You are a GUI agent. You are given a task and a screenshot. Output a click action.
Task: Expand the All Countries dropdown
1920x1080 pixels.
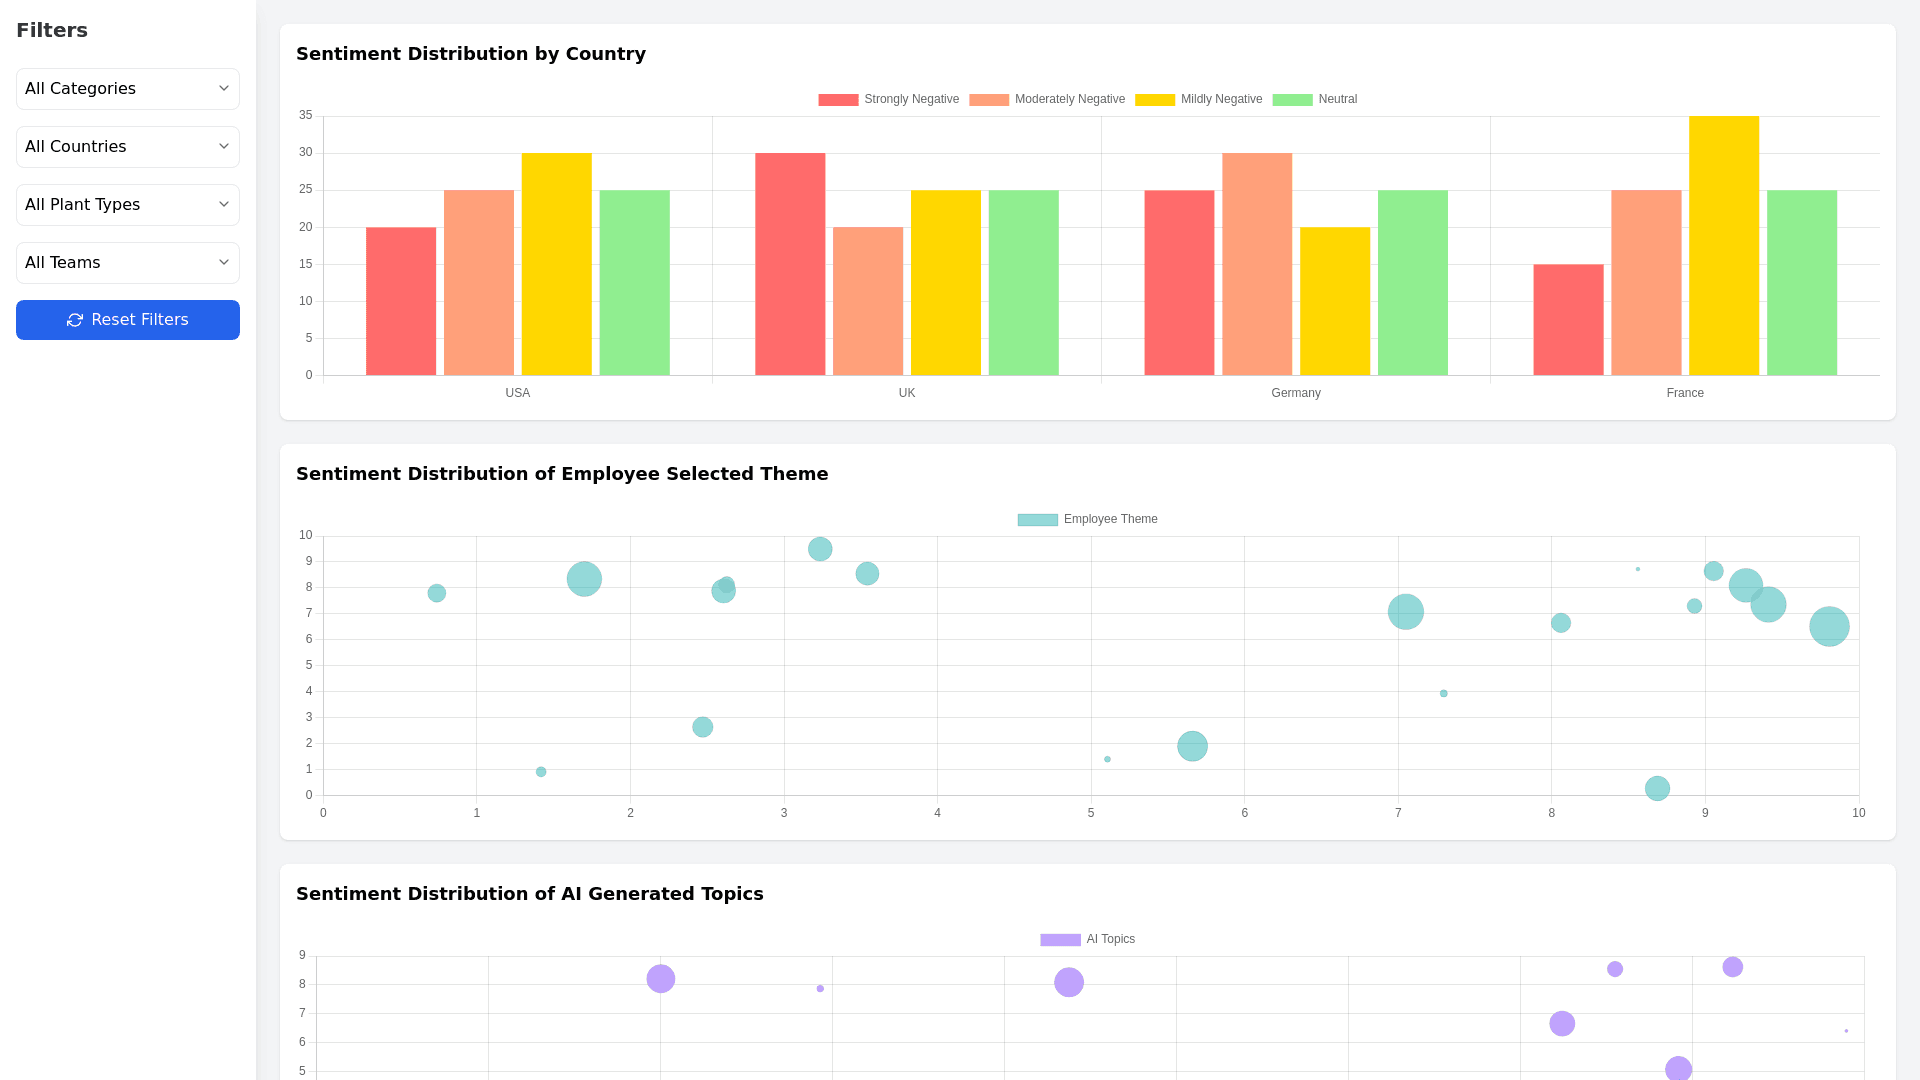click(128, 147)
